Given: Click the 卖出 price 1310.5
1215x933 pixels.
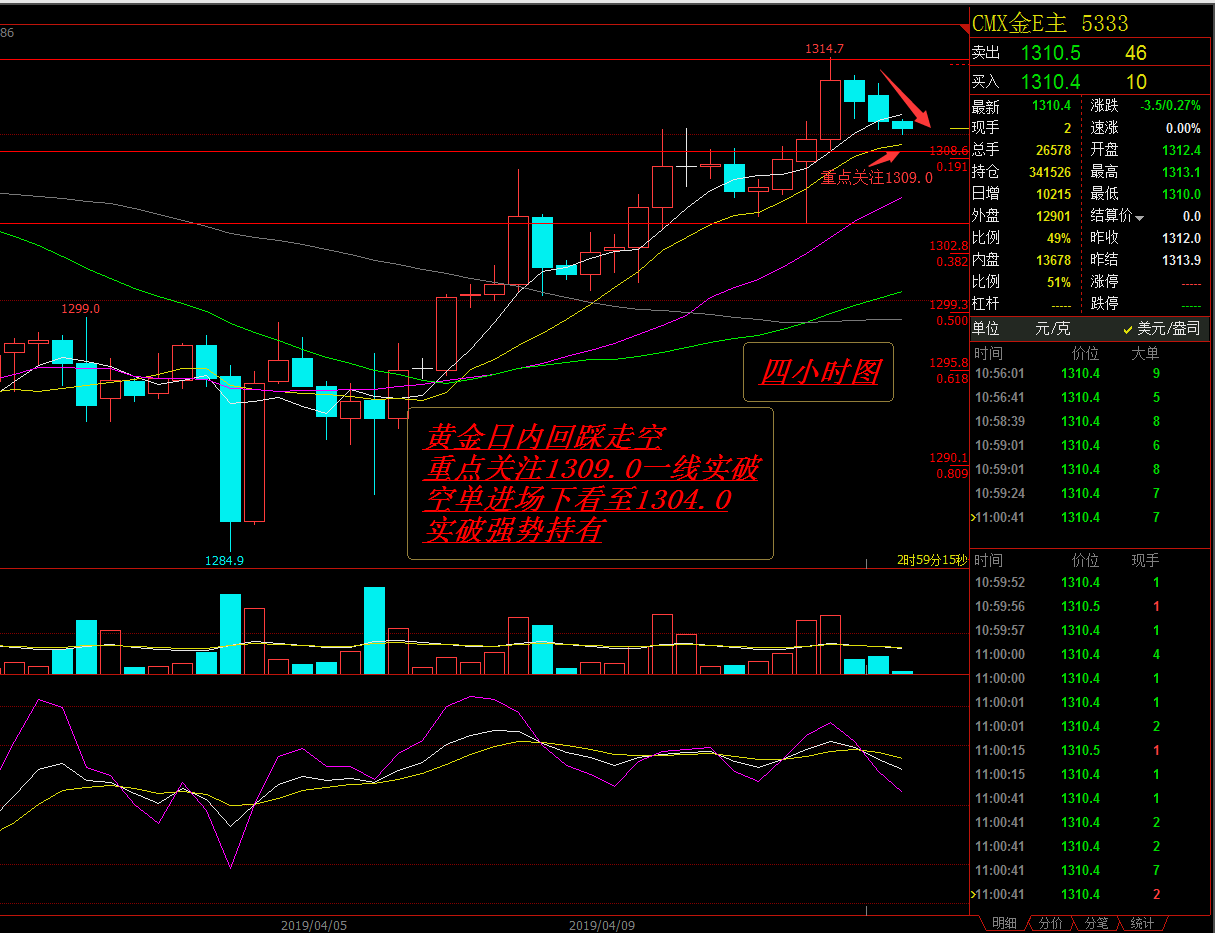Looking at the screenshot, I should (1050, 53).
